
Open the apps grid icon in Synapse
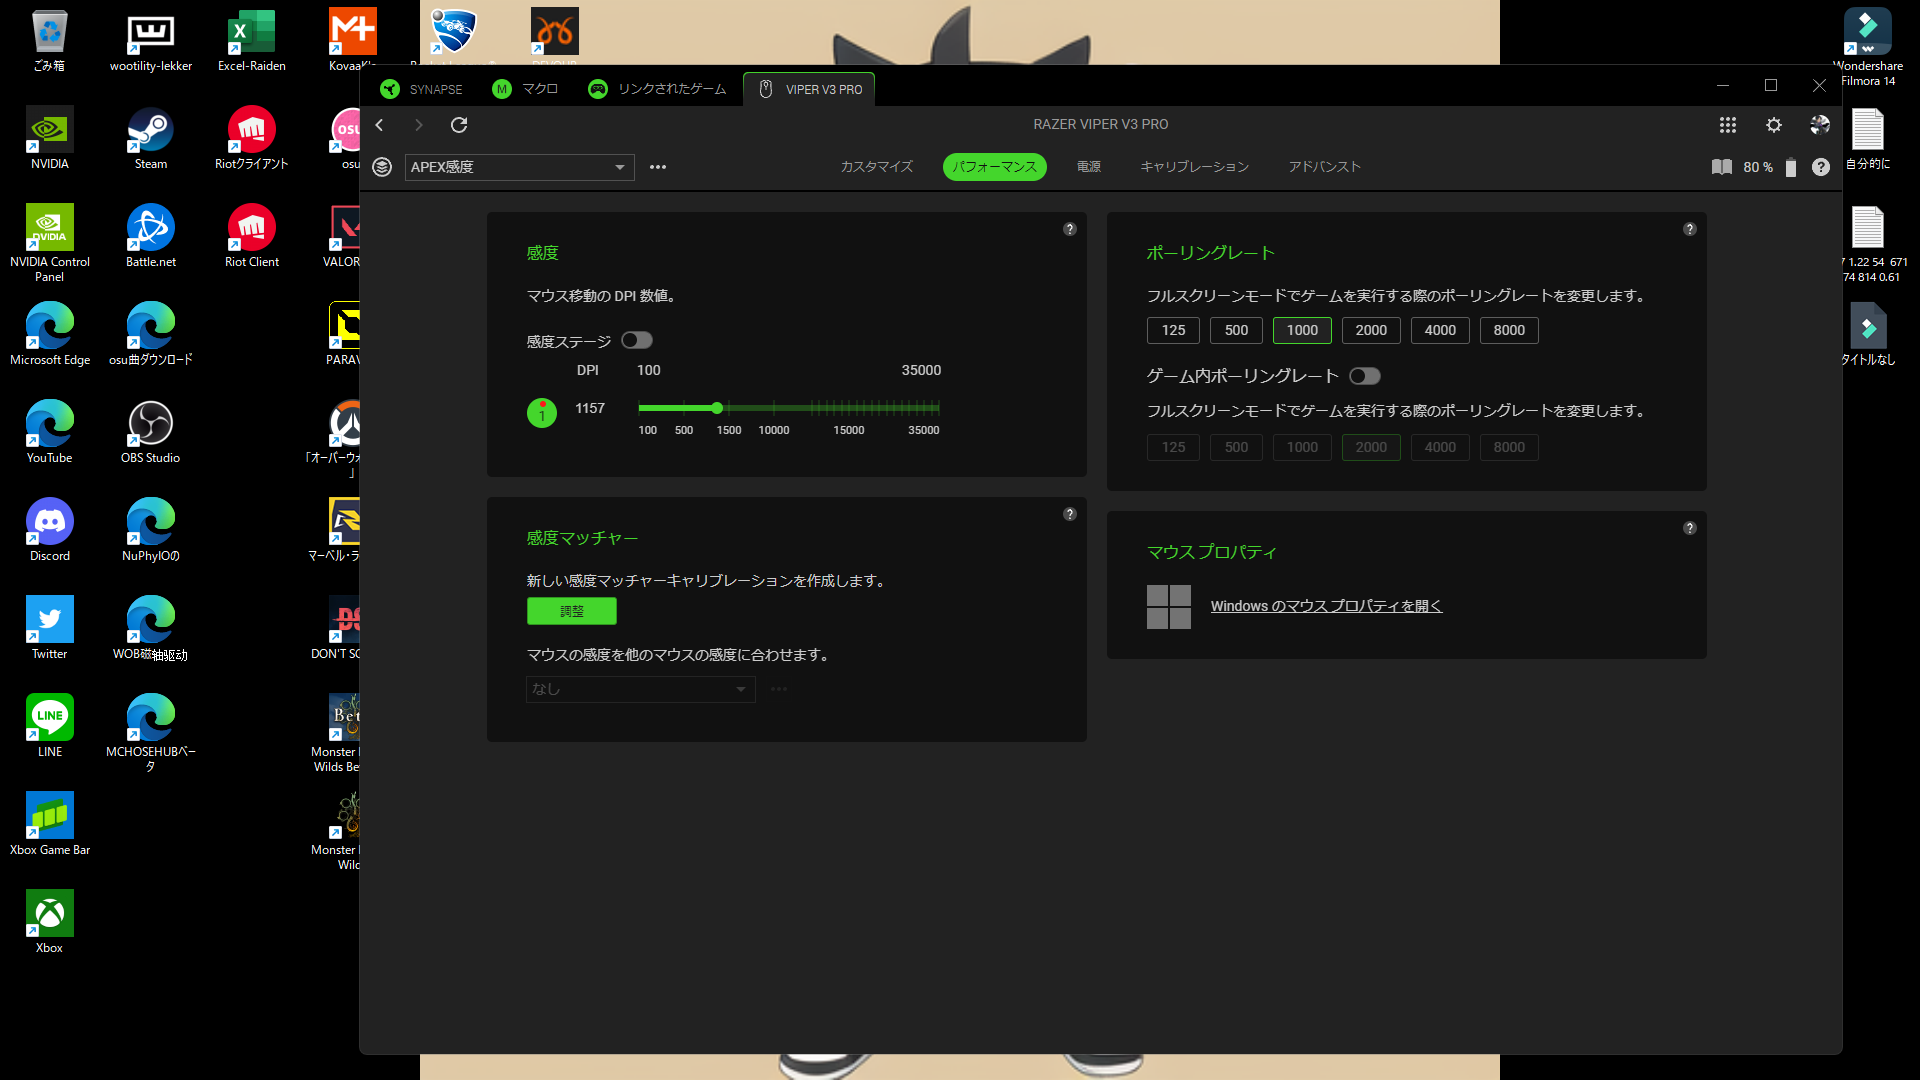(x=1728, y=125)
